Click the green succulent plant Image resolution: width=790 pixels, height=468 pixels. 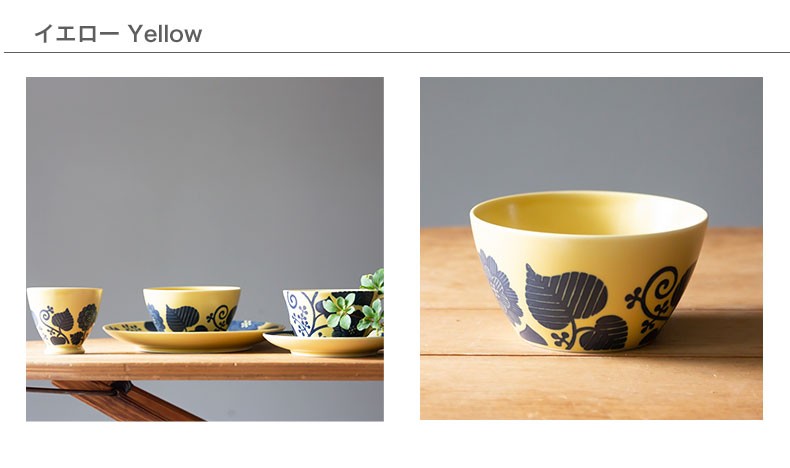354,303
